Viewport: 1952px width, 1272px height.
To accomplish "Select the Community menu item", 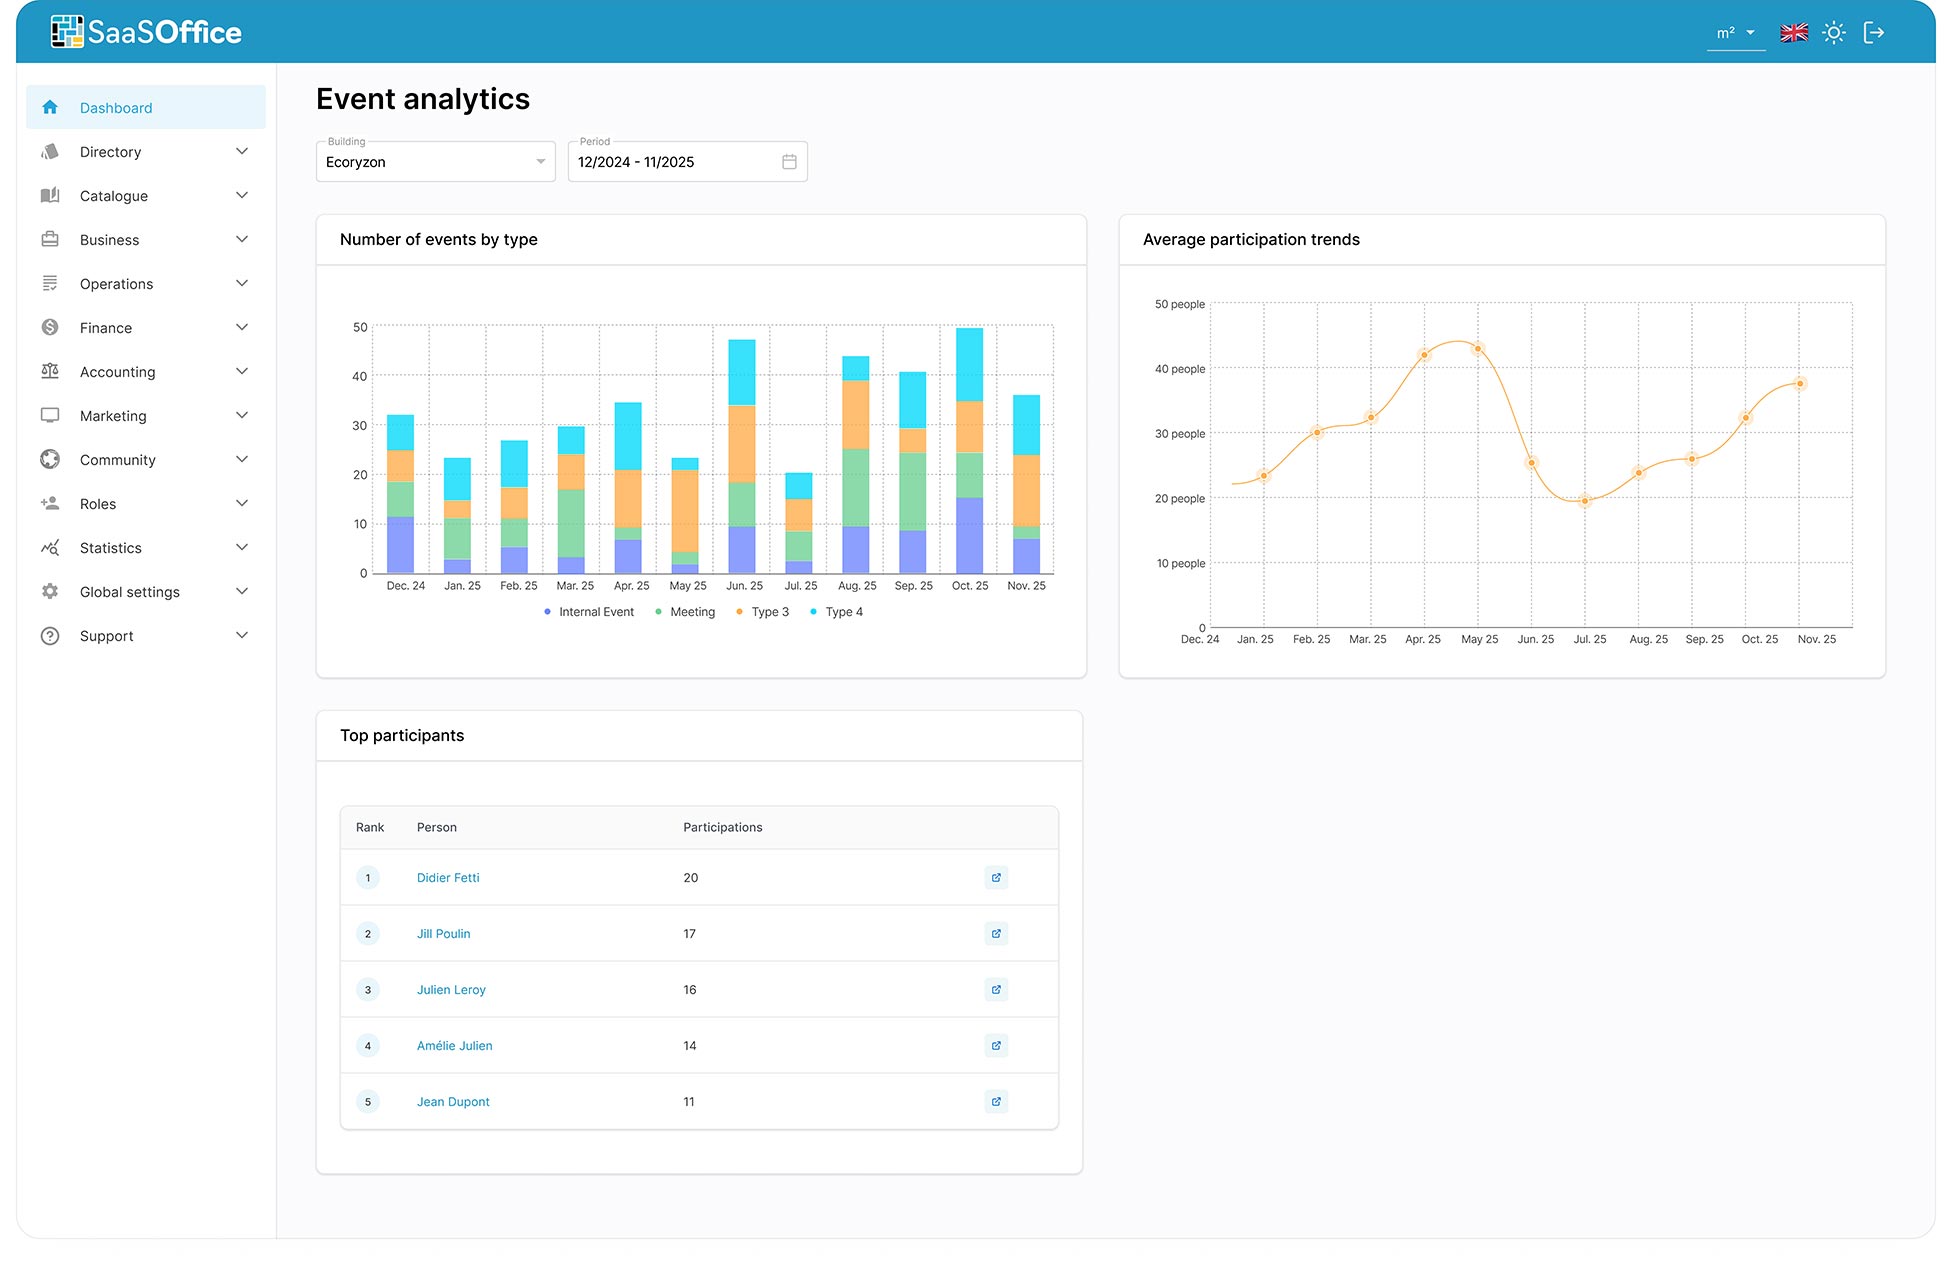I will (146, 459).
